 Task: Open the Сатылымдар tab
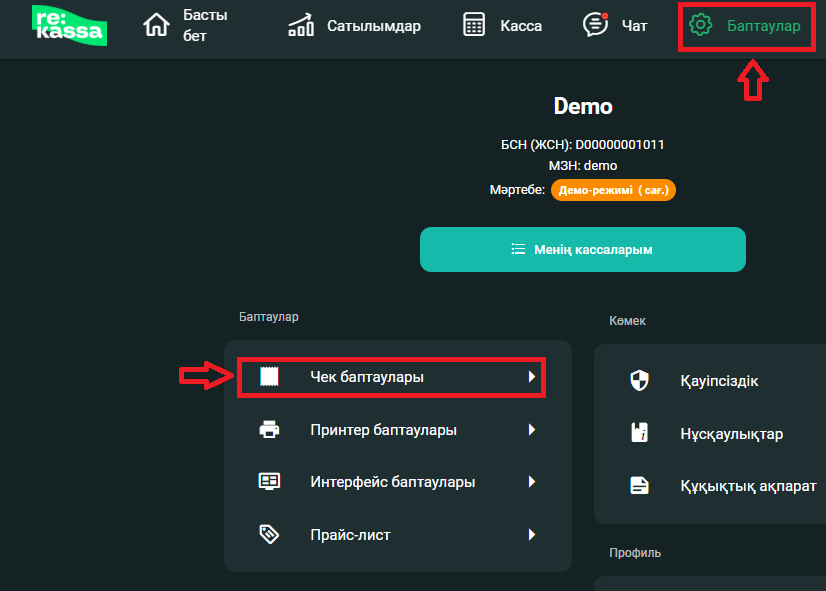pos(373,26)
